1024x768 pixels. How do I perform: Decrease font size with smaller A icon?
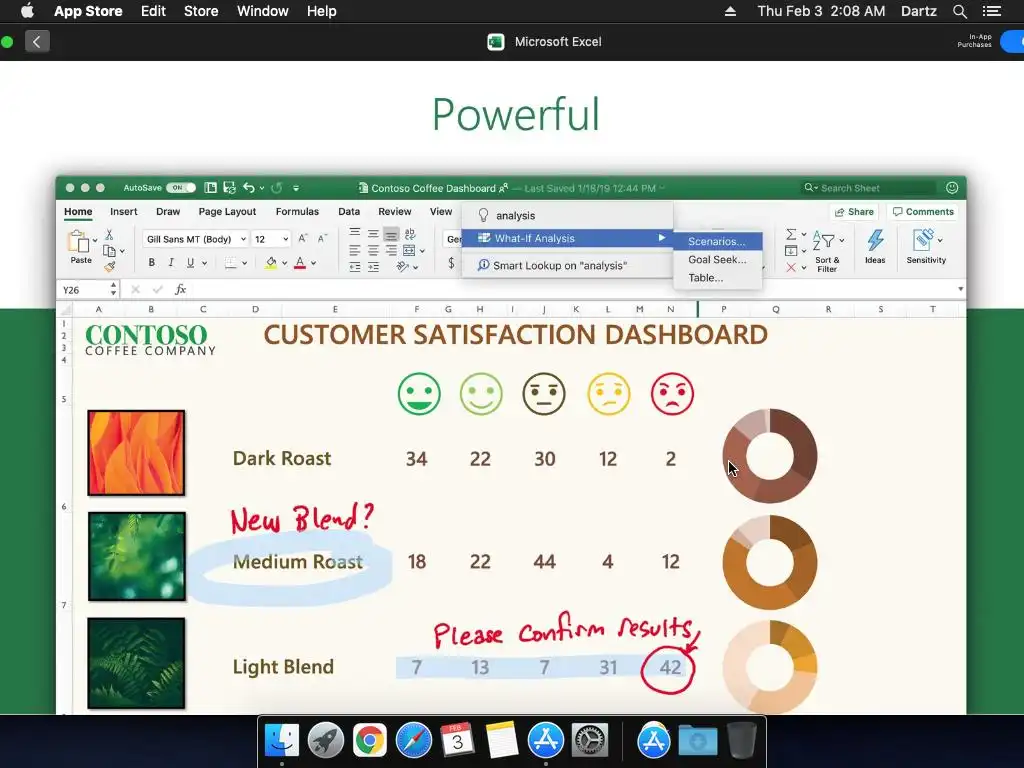(x=322, y=239)
